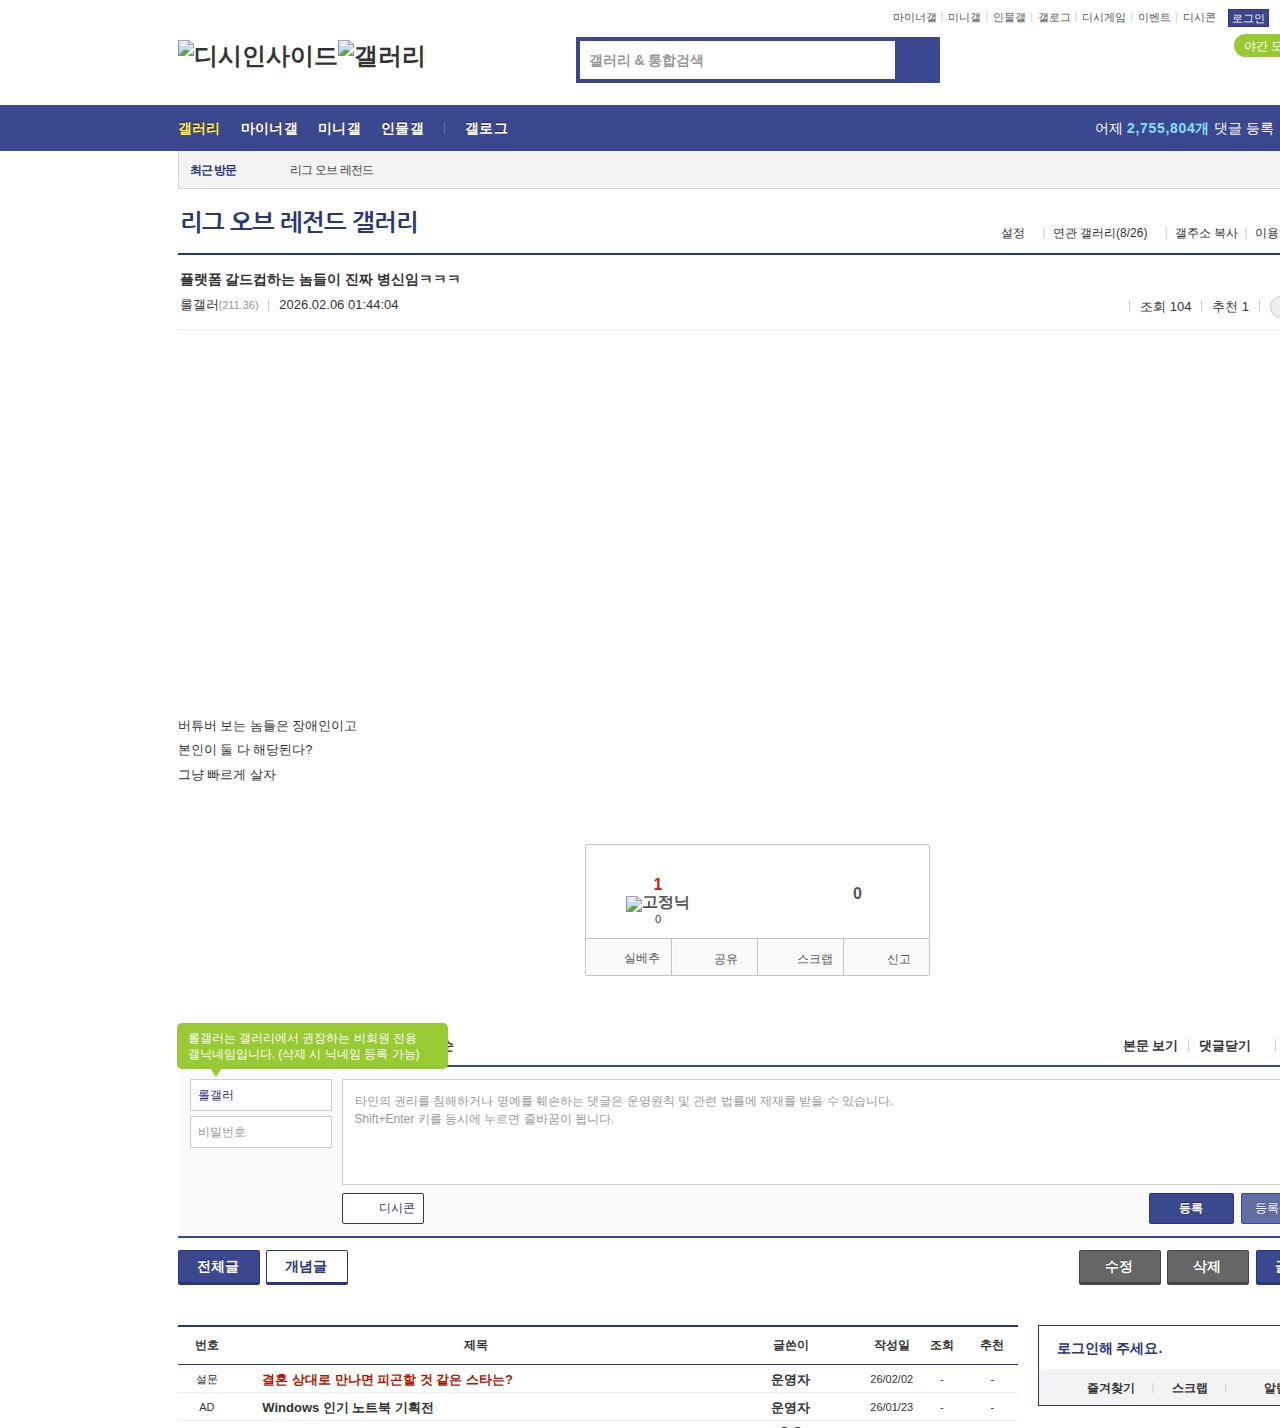The width and height of the screenshot is (1280, 1428).
Task: Click the 롤갤러 nickname input field
Action: coord(261,1095)
